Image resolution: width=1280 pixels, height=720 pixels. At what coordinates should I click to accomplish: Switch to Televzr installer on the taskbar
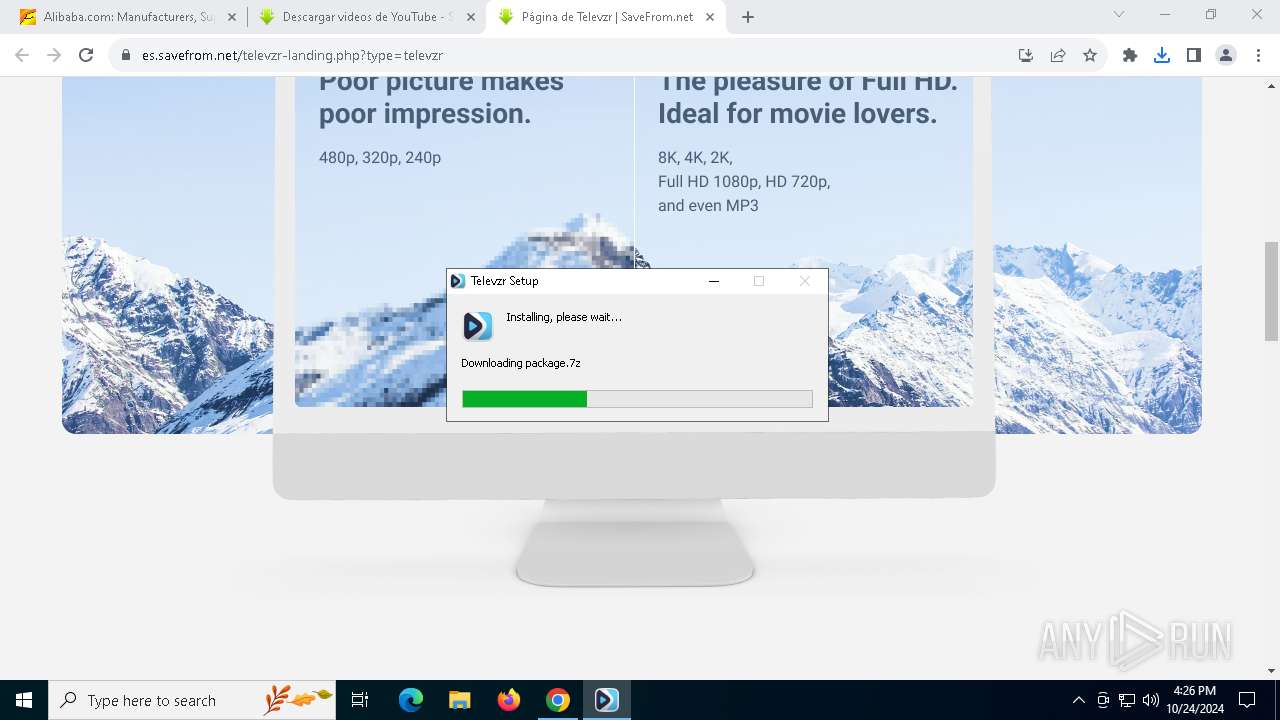pyautogui.click(x=606, y=700)
